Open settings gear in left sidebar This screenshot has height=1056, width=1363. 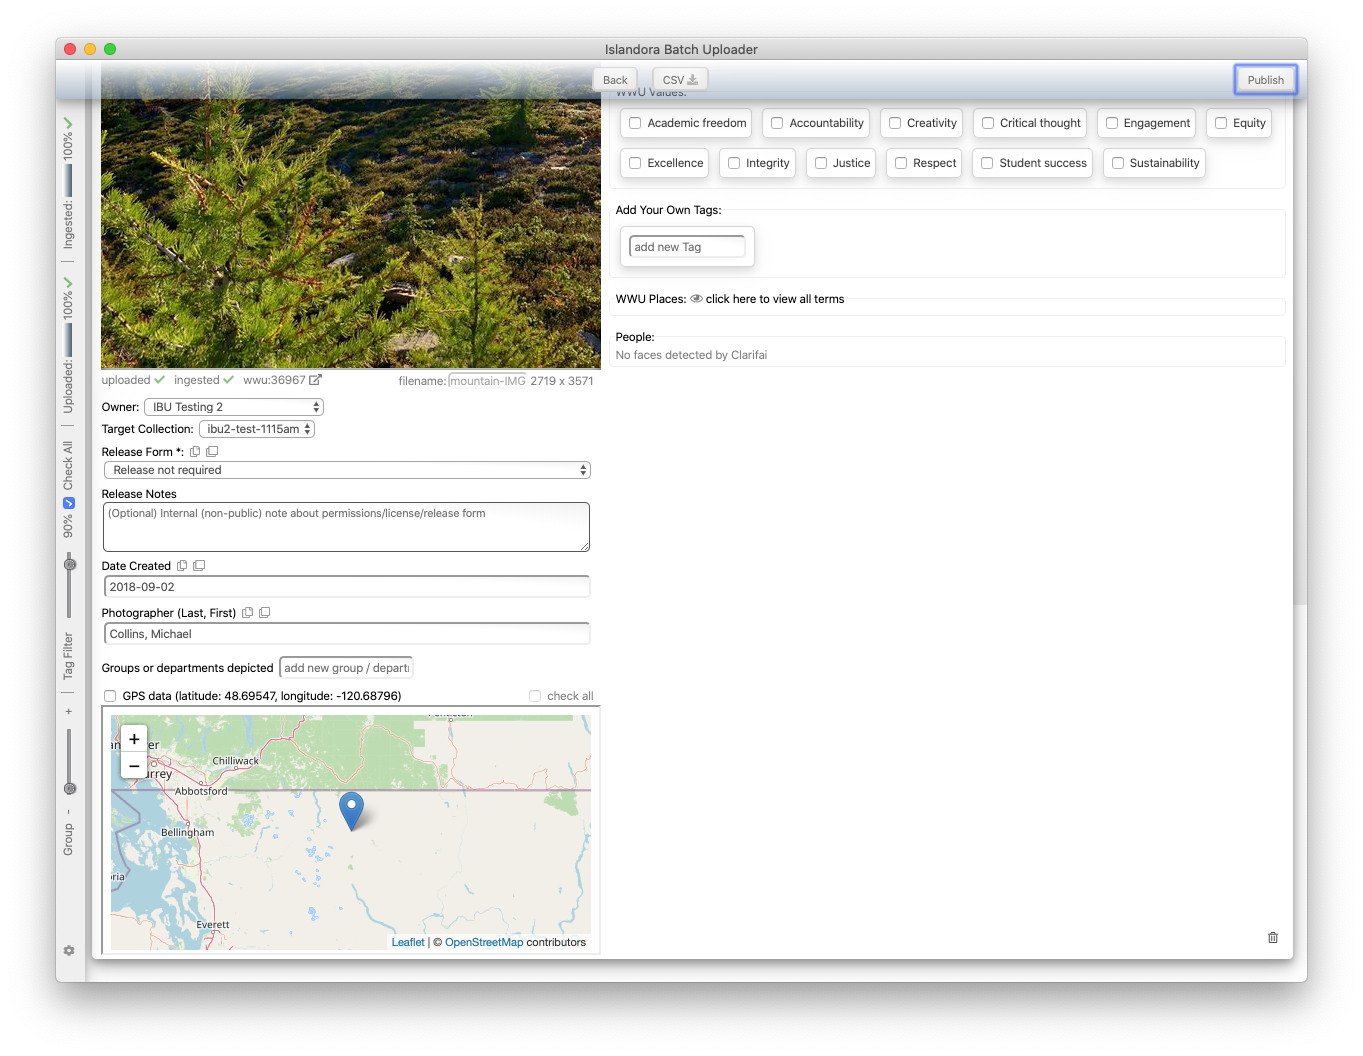tap(69, 951)
